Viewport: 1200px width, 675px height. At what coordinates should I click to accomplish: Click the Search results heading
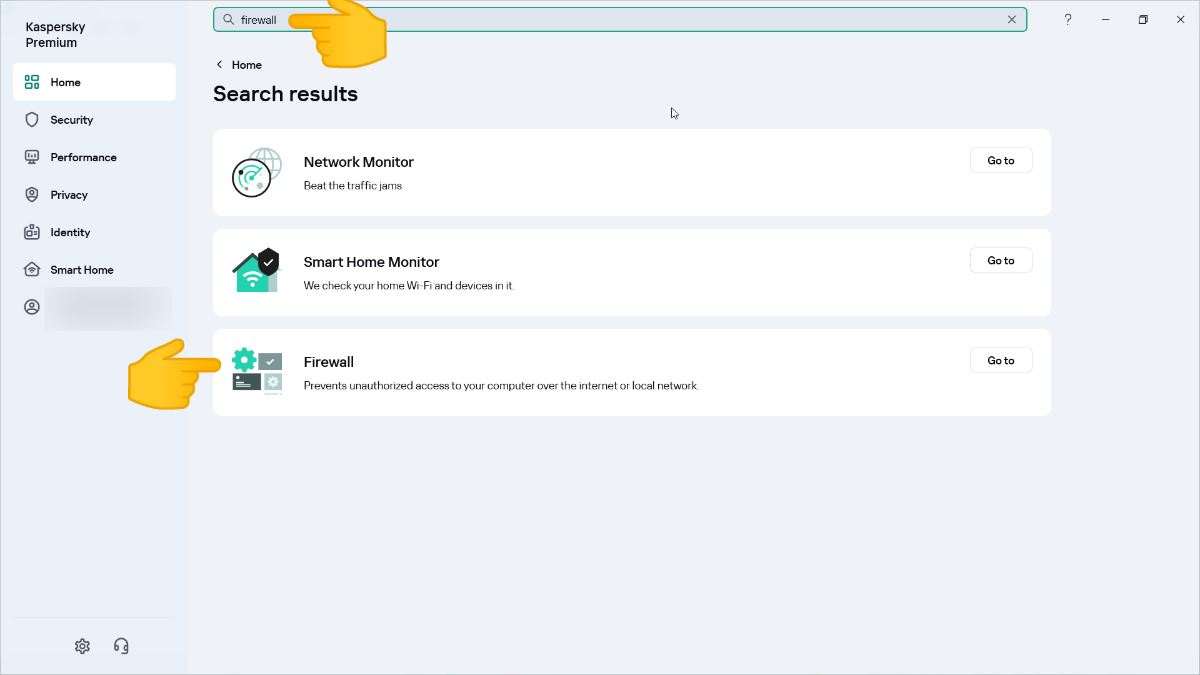(x=285, y=94)
